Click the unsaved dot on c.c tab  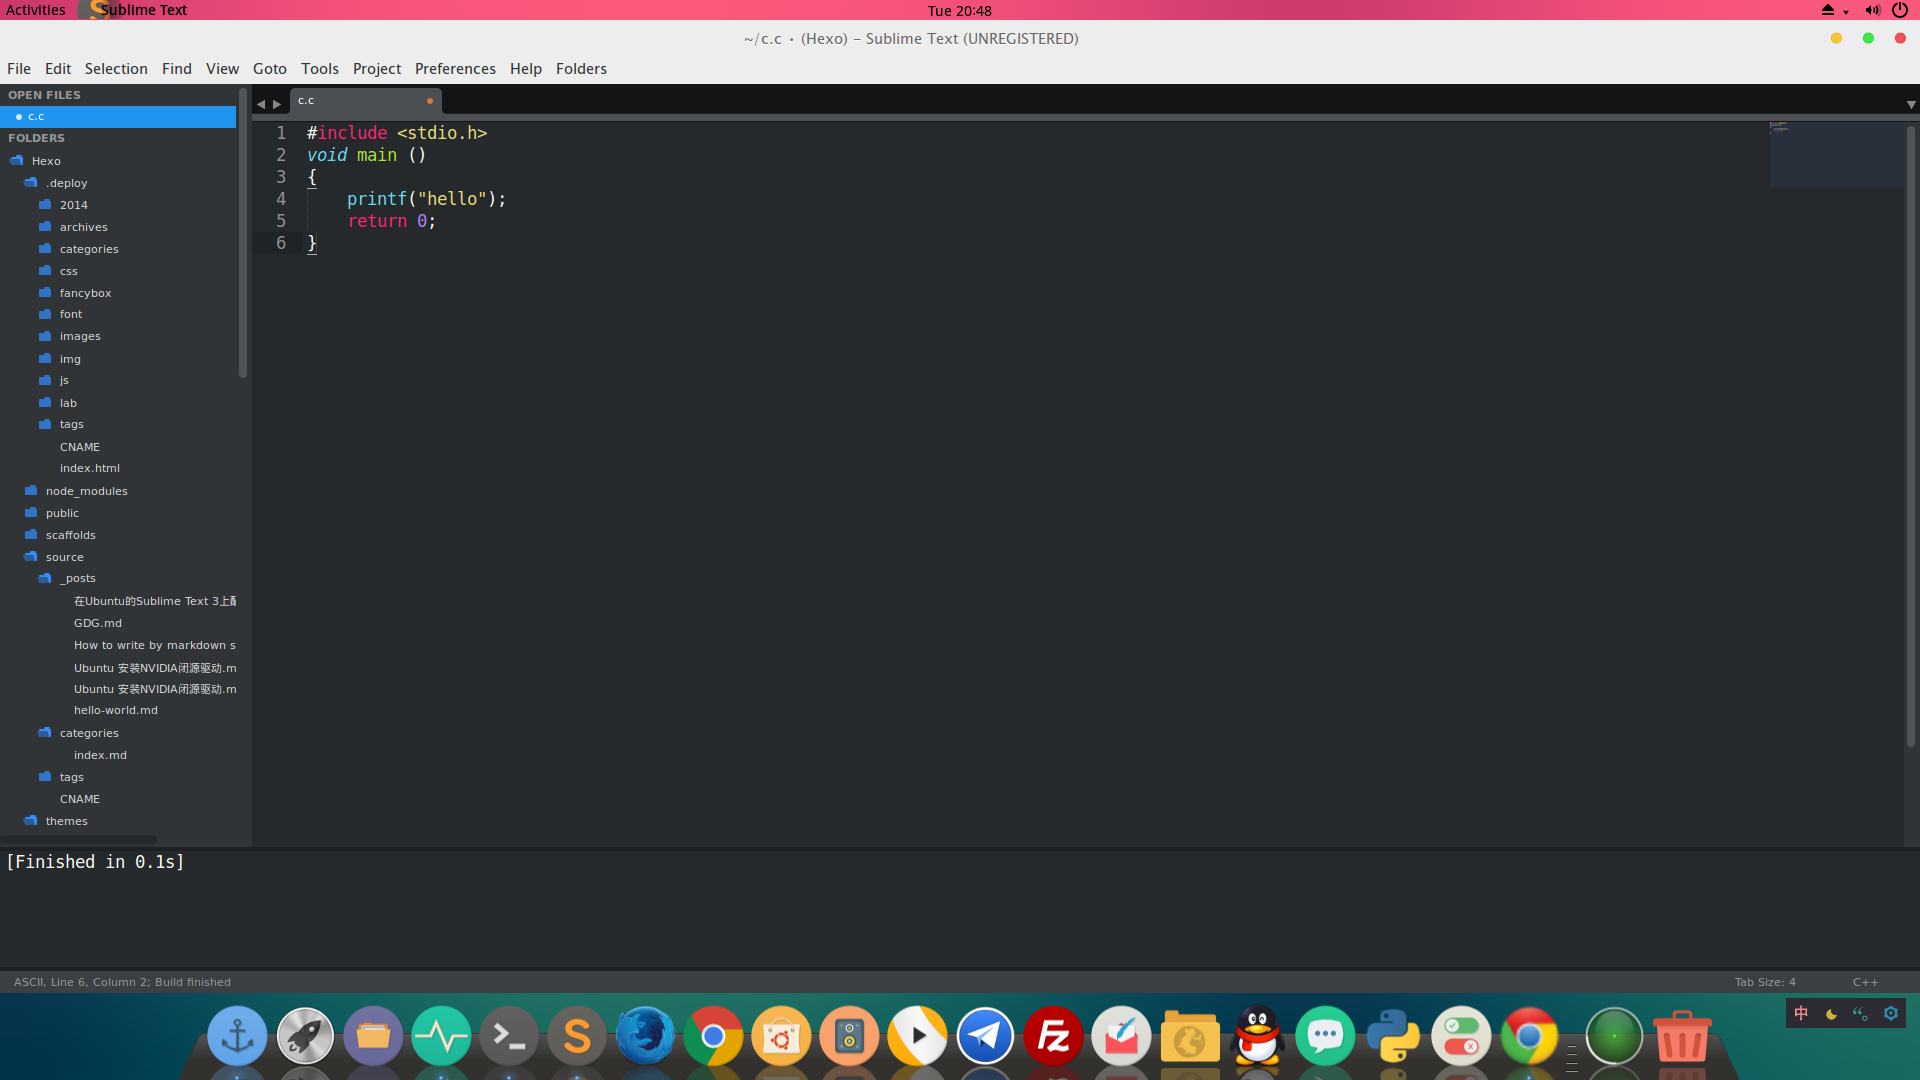click(x=430, y=101)
